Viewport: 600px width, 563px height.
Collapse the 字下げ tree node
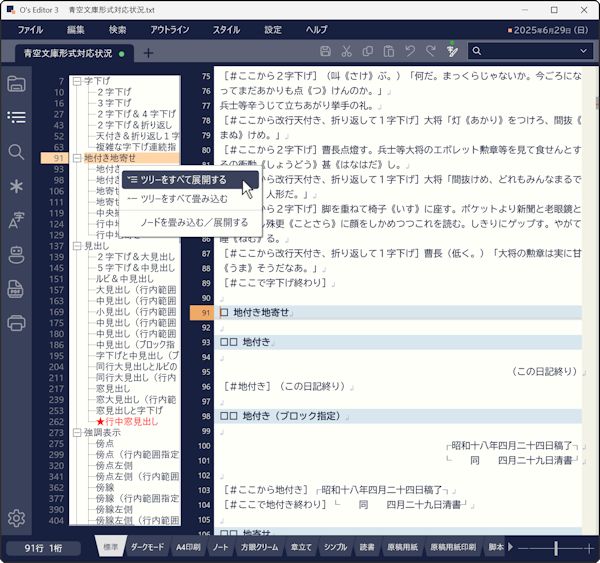tap(77, 81)
